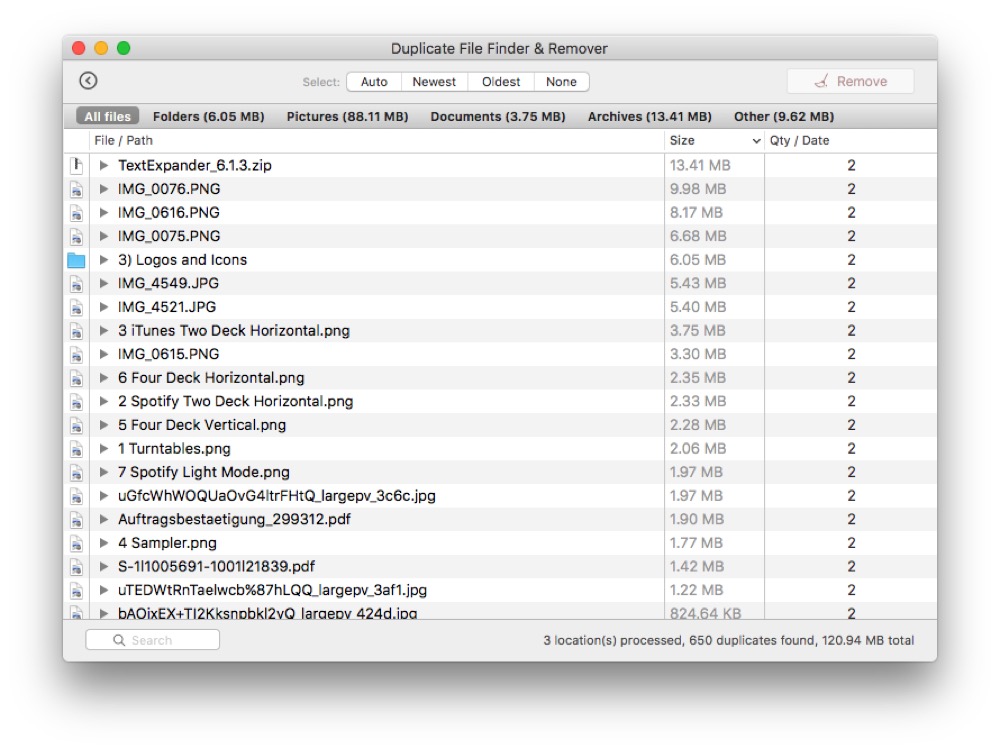Image resolution: width=1000 pixels, height=751 pixels.
Task: Click the zip file icon for TextExpander_6.1.3.zip
Action: [x=77, y=166]
